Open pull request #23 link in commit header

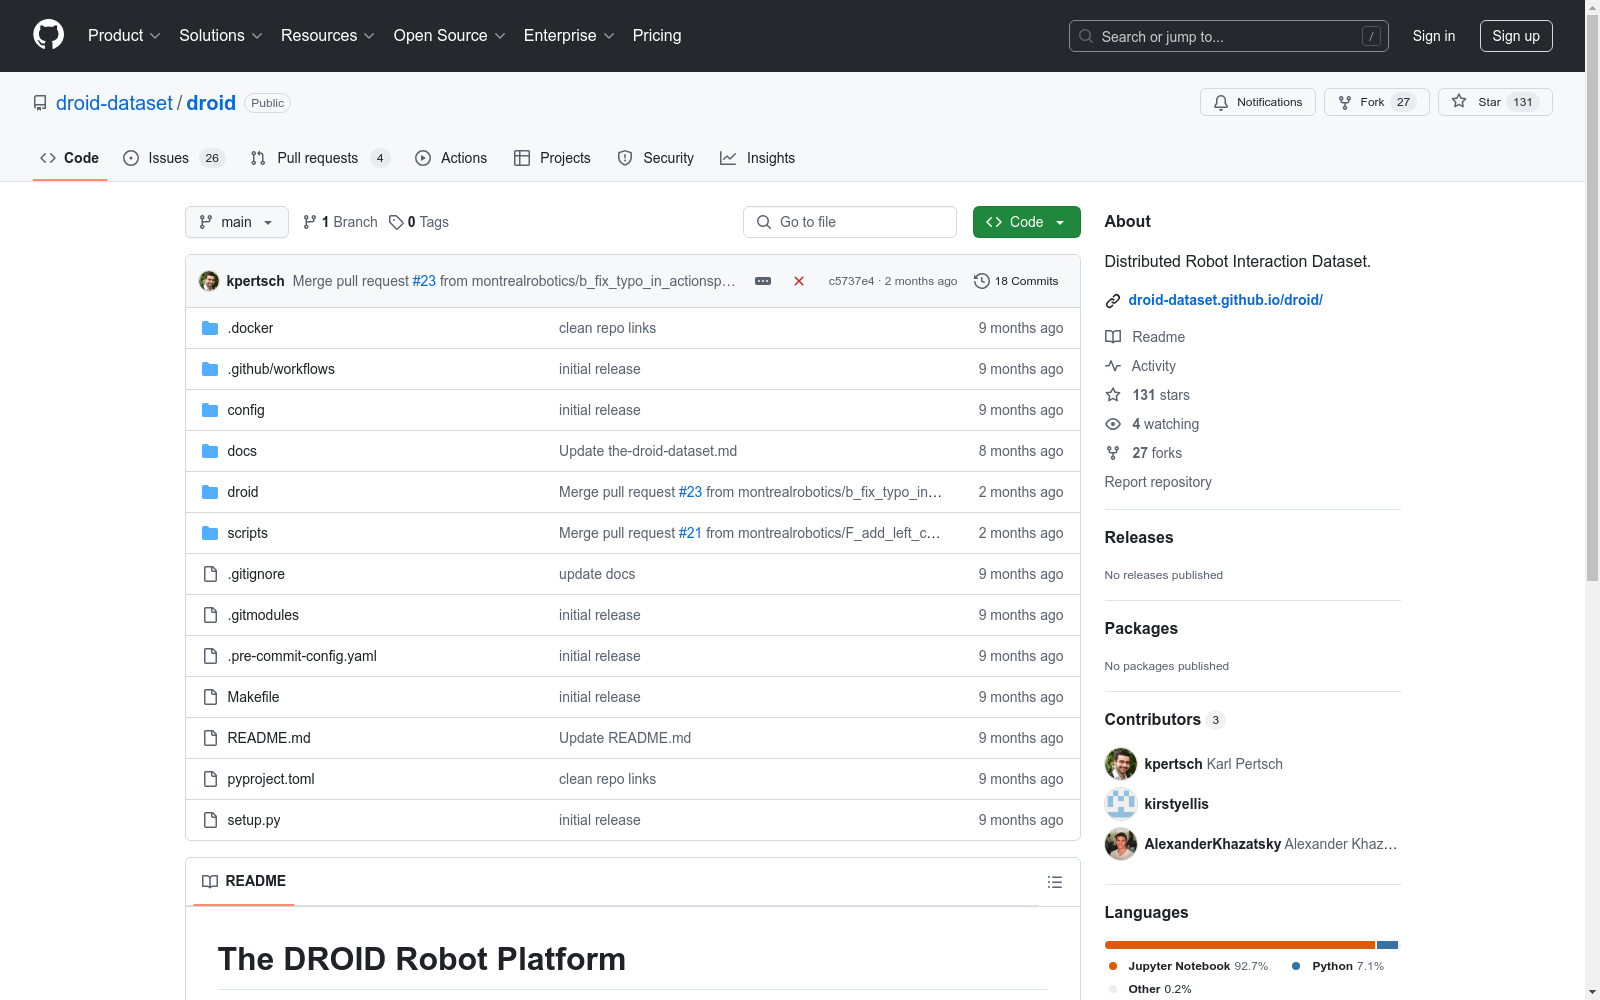(x=424, y=281)
